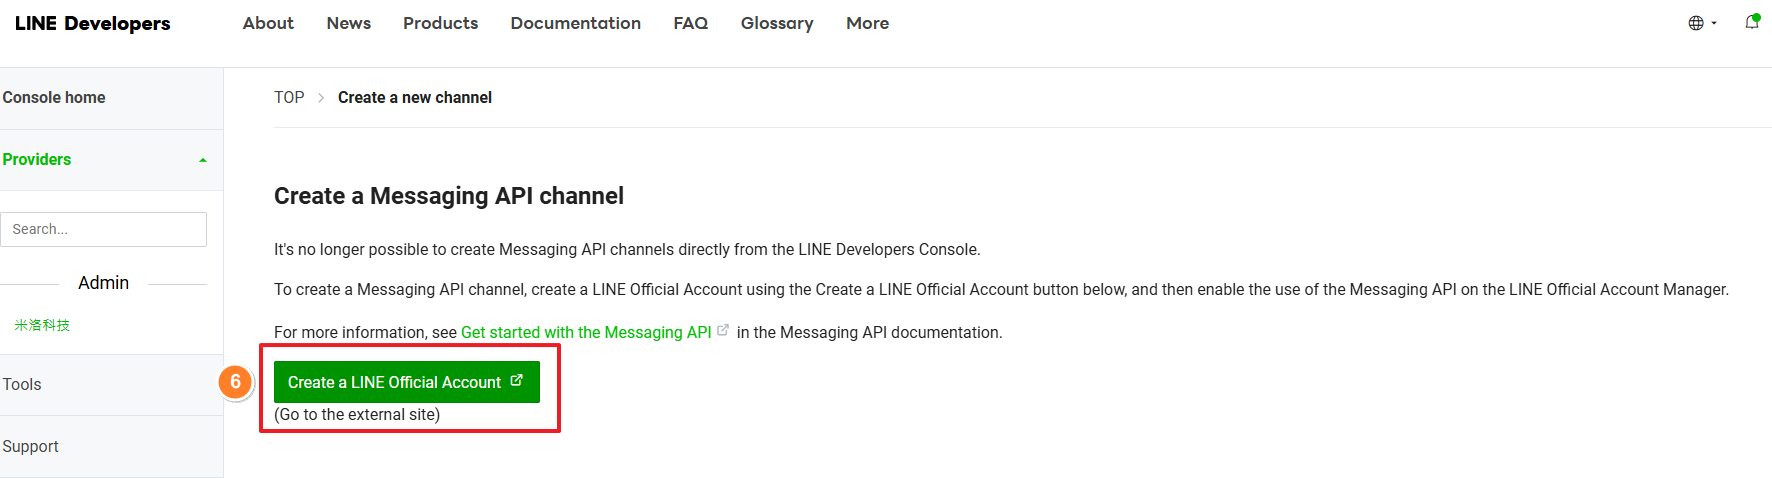Open the language globe selector
The image size is (1772, 478).
coord(1701,23)
